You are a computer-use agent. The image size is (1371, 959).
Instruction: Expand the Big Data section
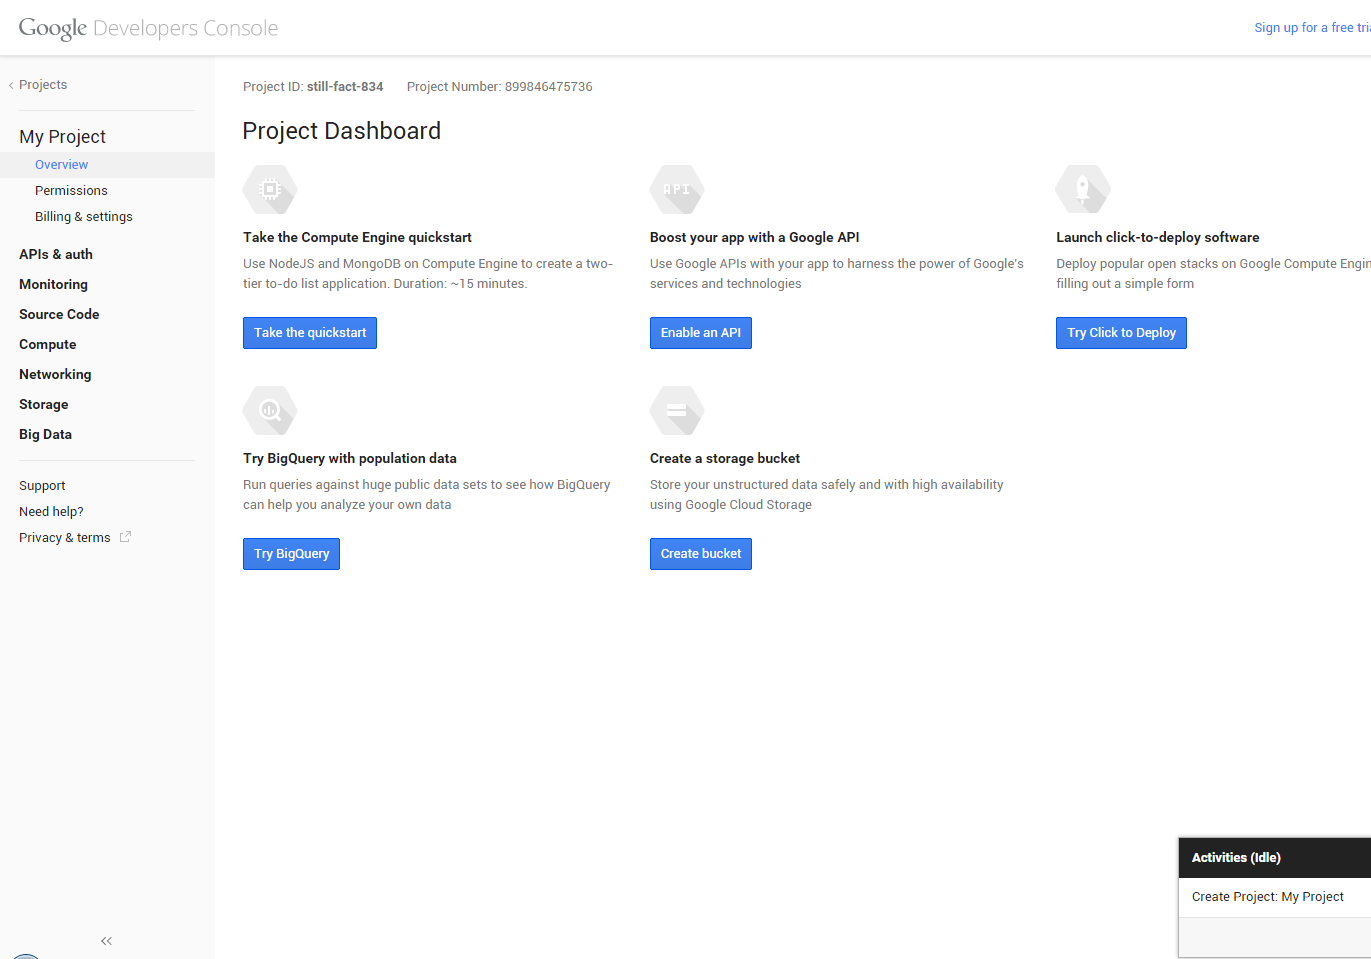click(x=45, y=435)
